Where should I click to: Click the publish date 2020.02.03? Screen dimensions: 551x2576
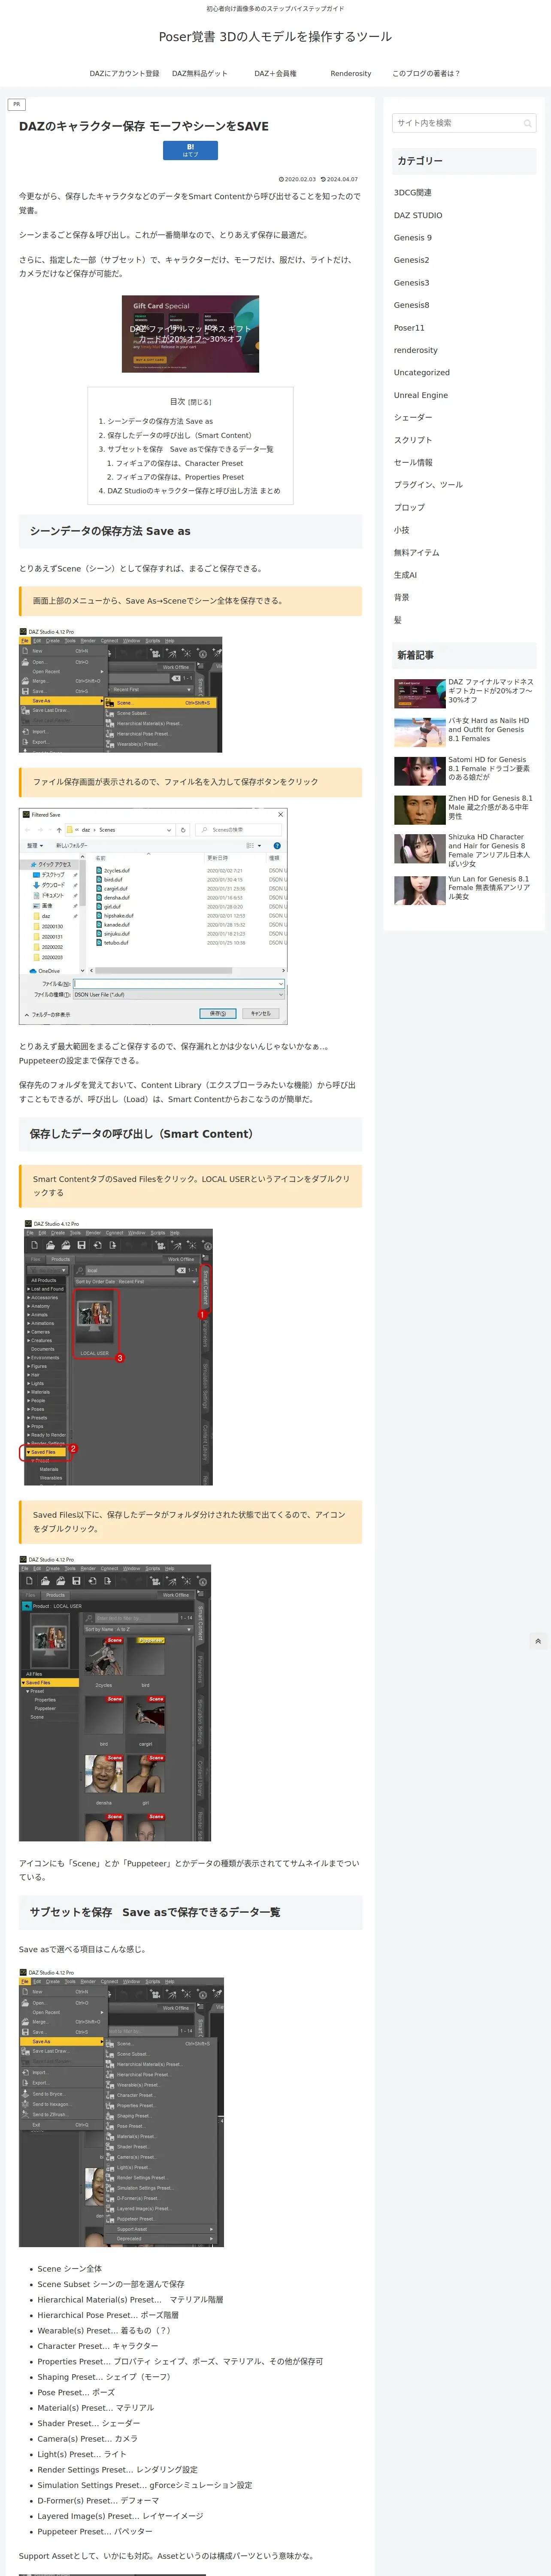tap(297, 179)
